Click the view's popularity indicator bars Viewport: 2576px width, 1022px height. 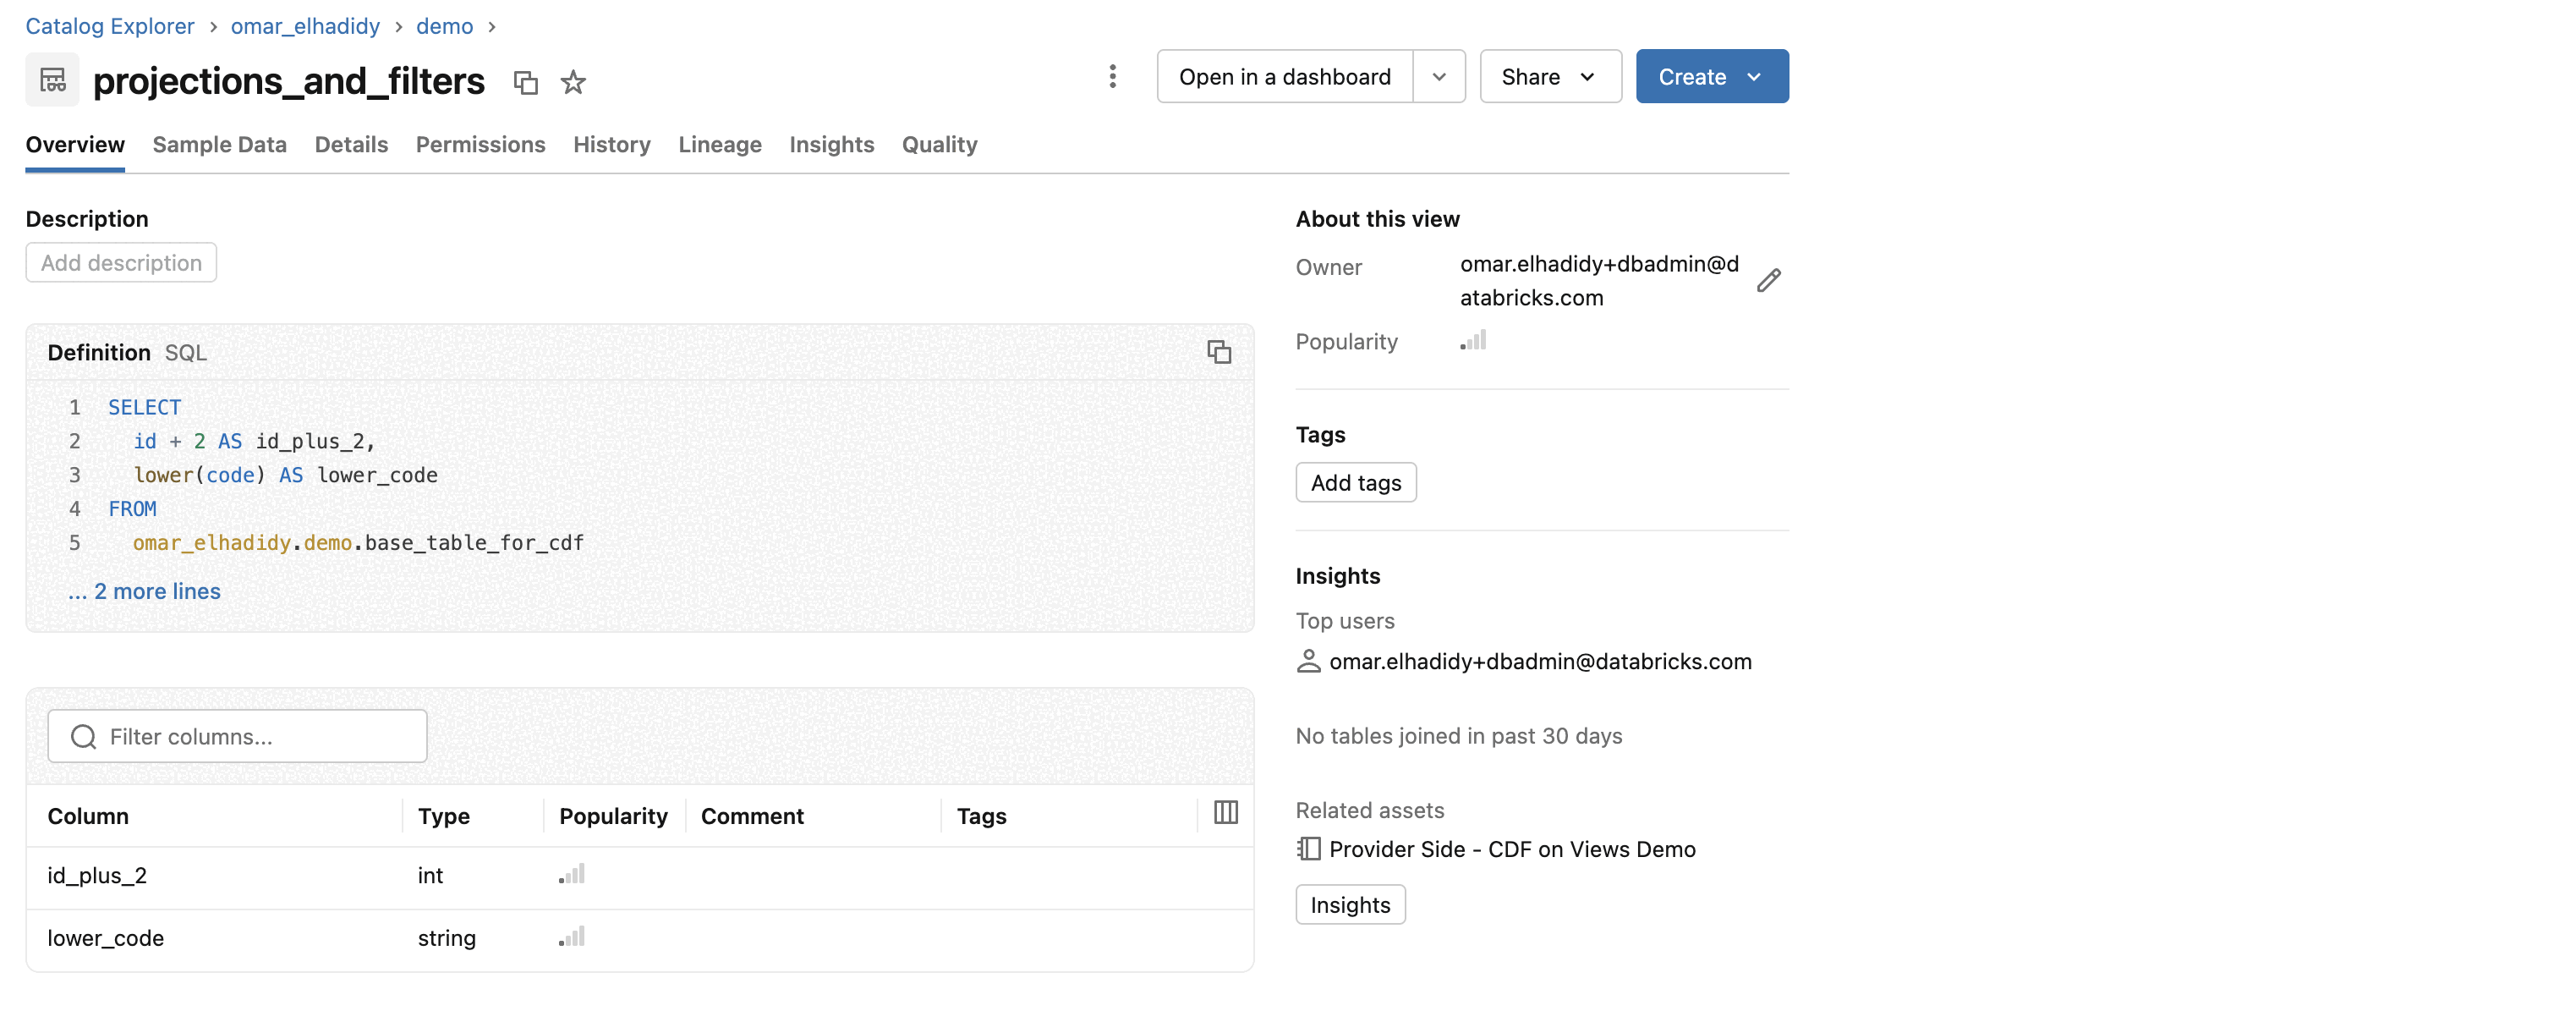[1473, 341]
